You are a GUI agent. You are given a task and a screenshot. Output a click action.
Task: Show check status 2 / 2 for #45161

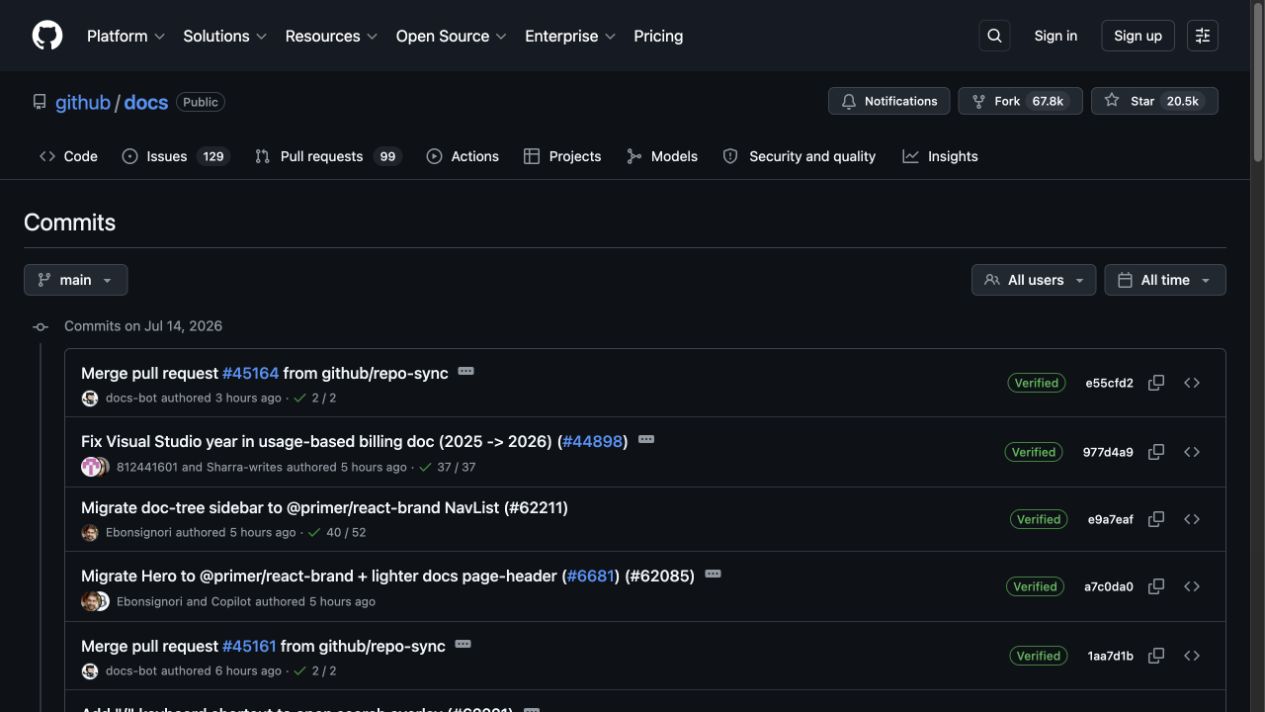tap(314, 671)
